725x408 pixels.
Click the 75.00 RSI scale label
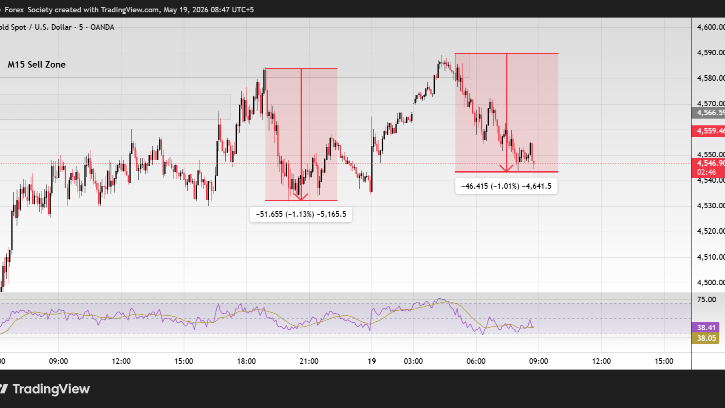tap(707, 300)
